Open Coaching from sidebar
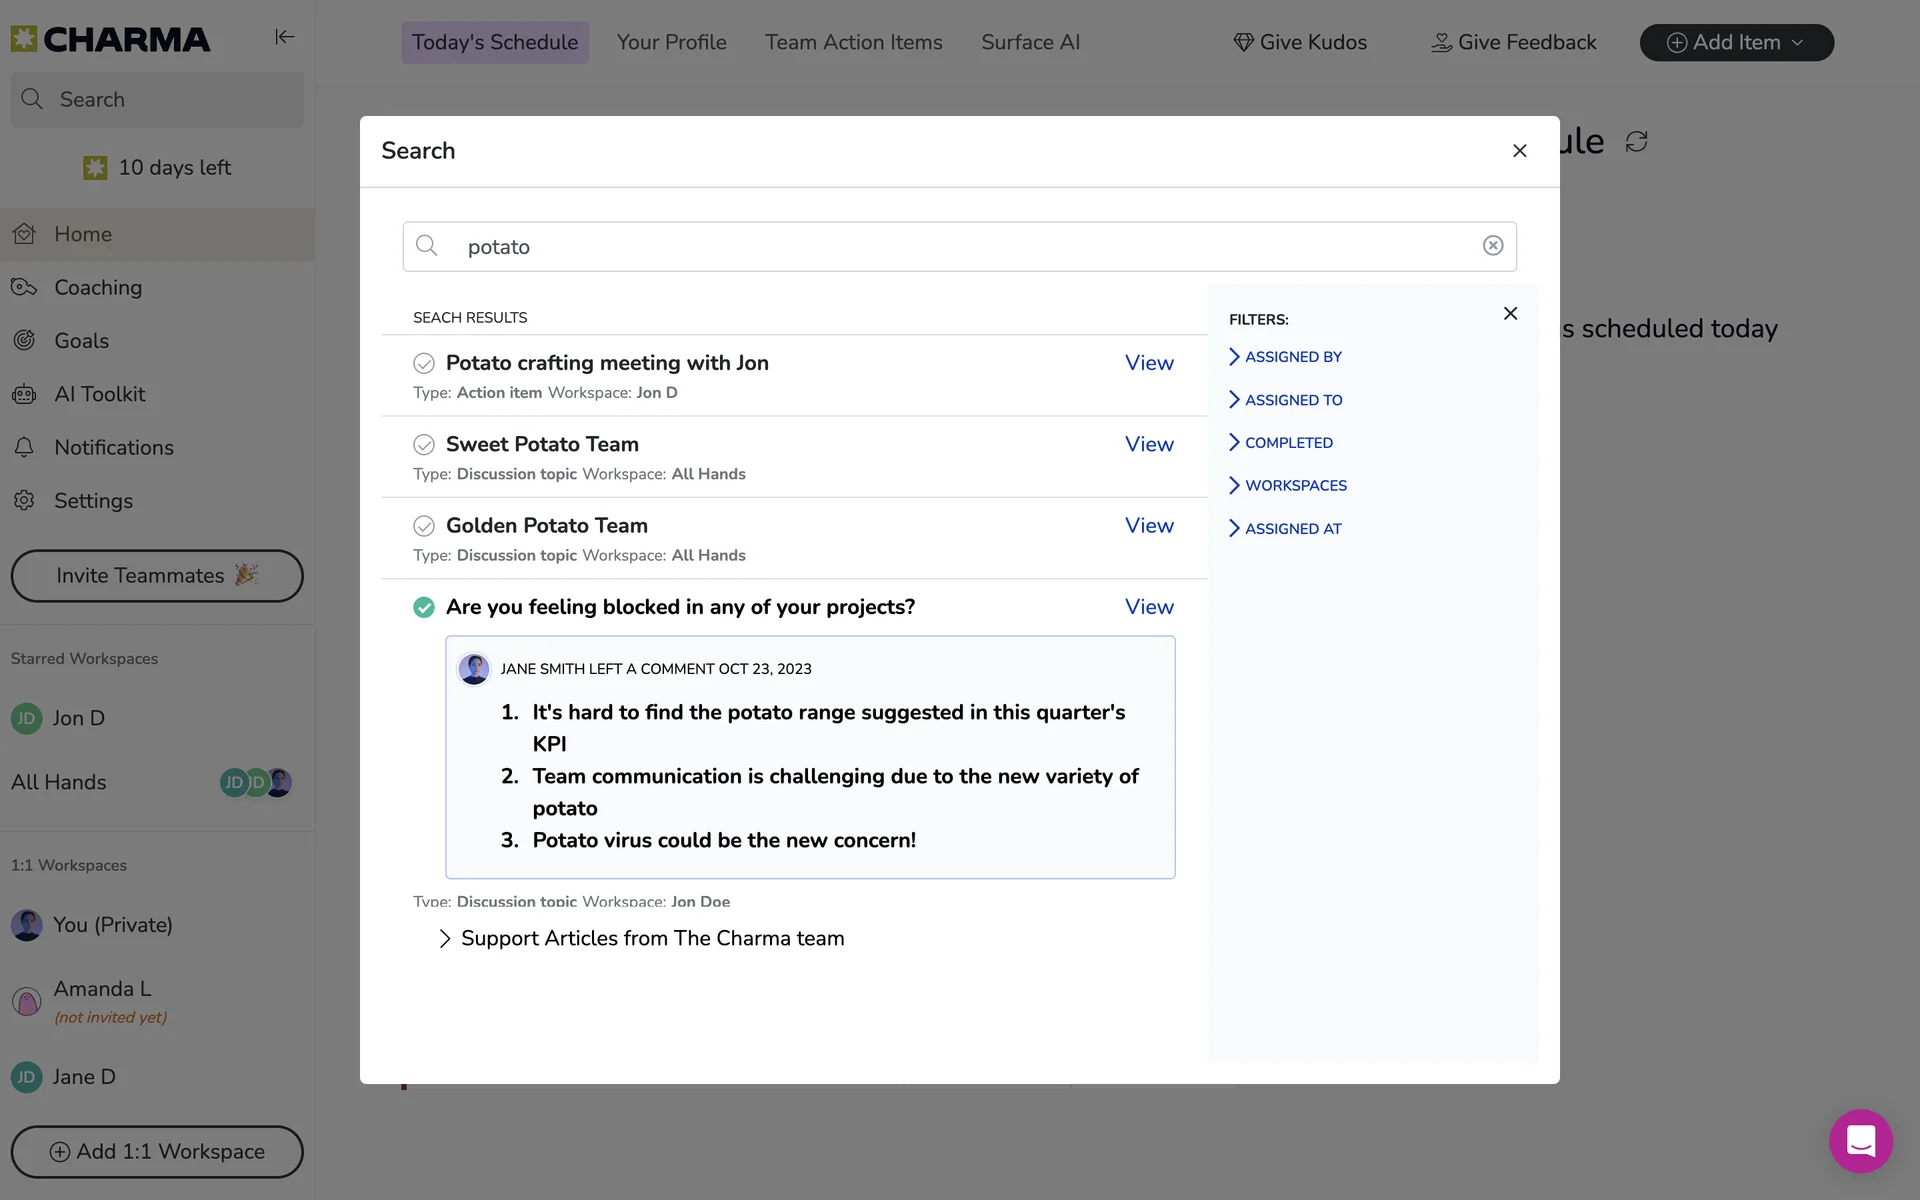The image size is (1920, 1200). pos(97,288)
